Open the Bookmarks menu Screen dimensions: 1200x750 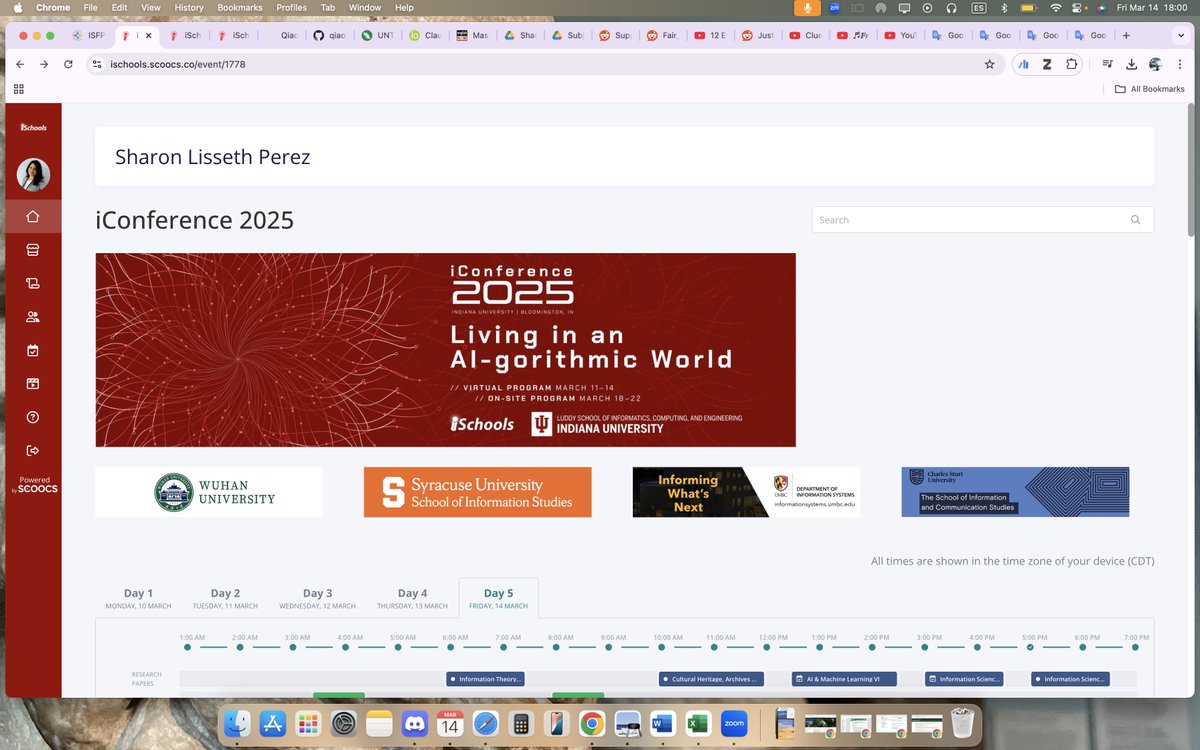tap(240, 7)
